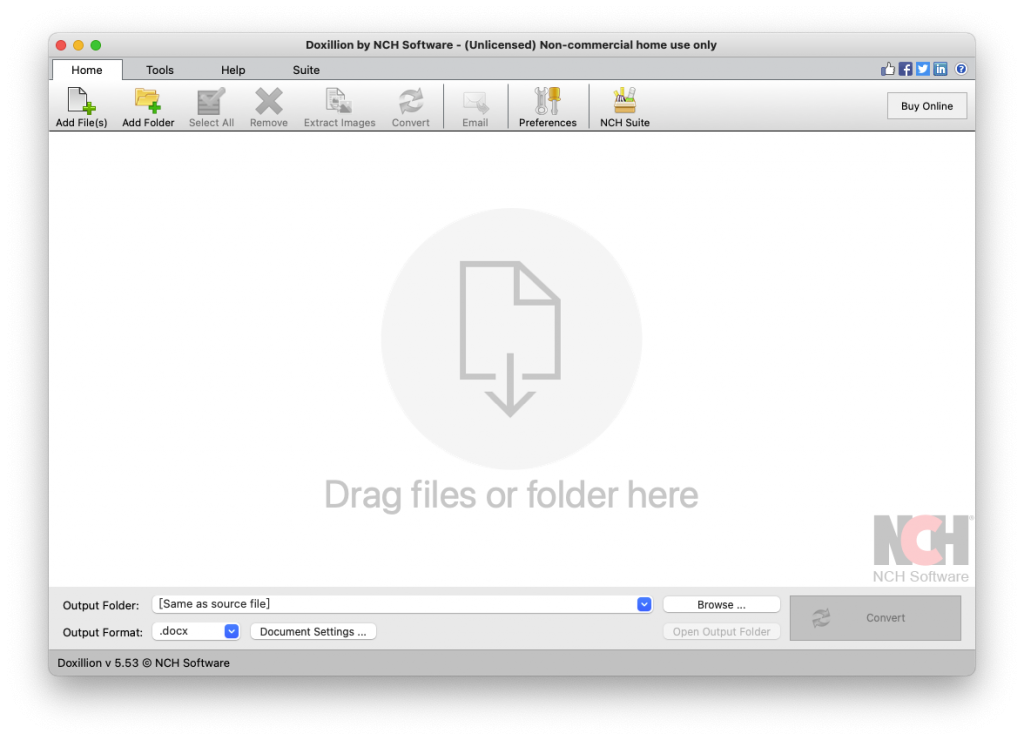Image resolution: width=1024 pixels, height=740 pixels.
Task: Open Preferences from the toolbar
Action: (547, 107)
